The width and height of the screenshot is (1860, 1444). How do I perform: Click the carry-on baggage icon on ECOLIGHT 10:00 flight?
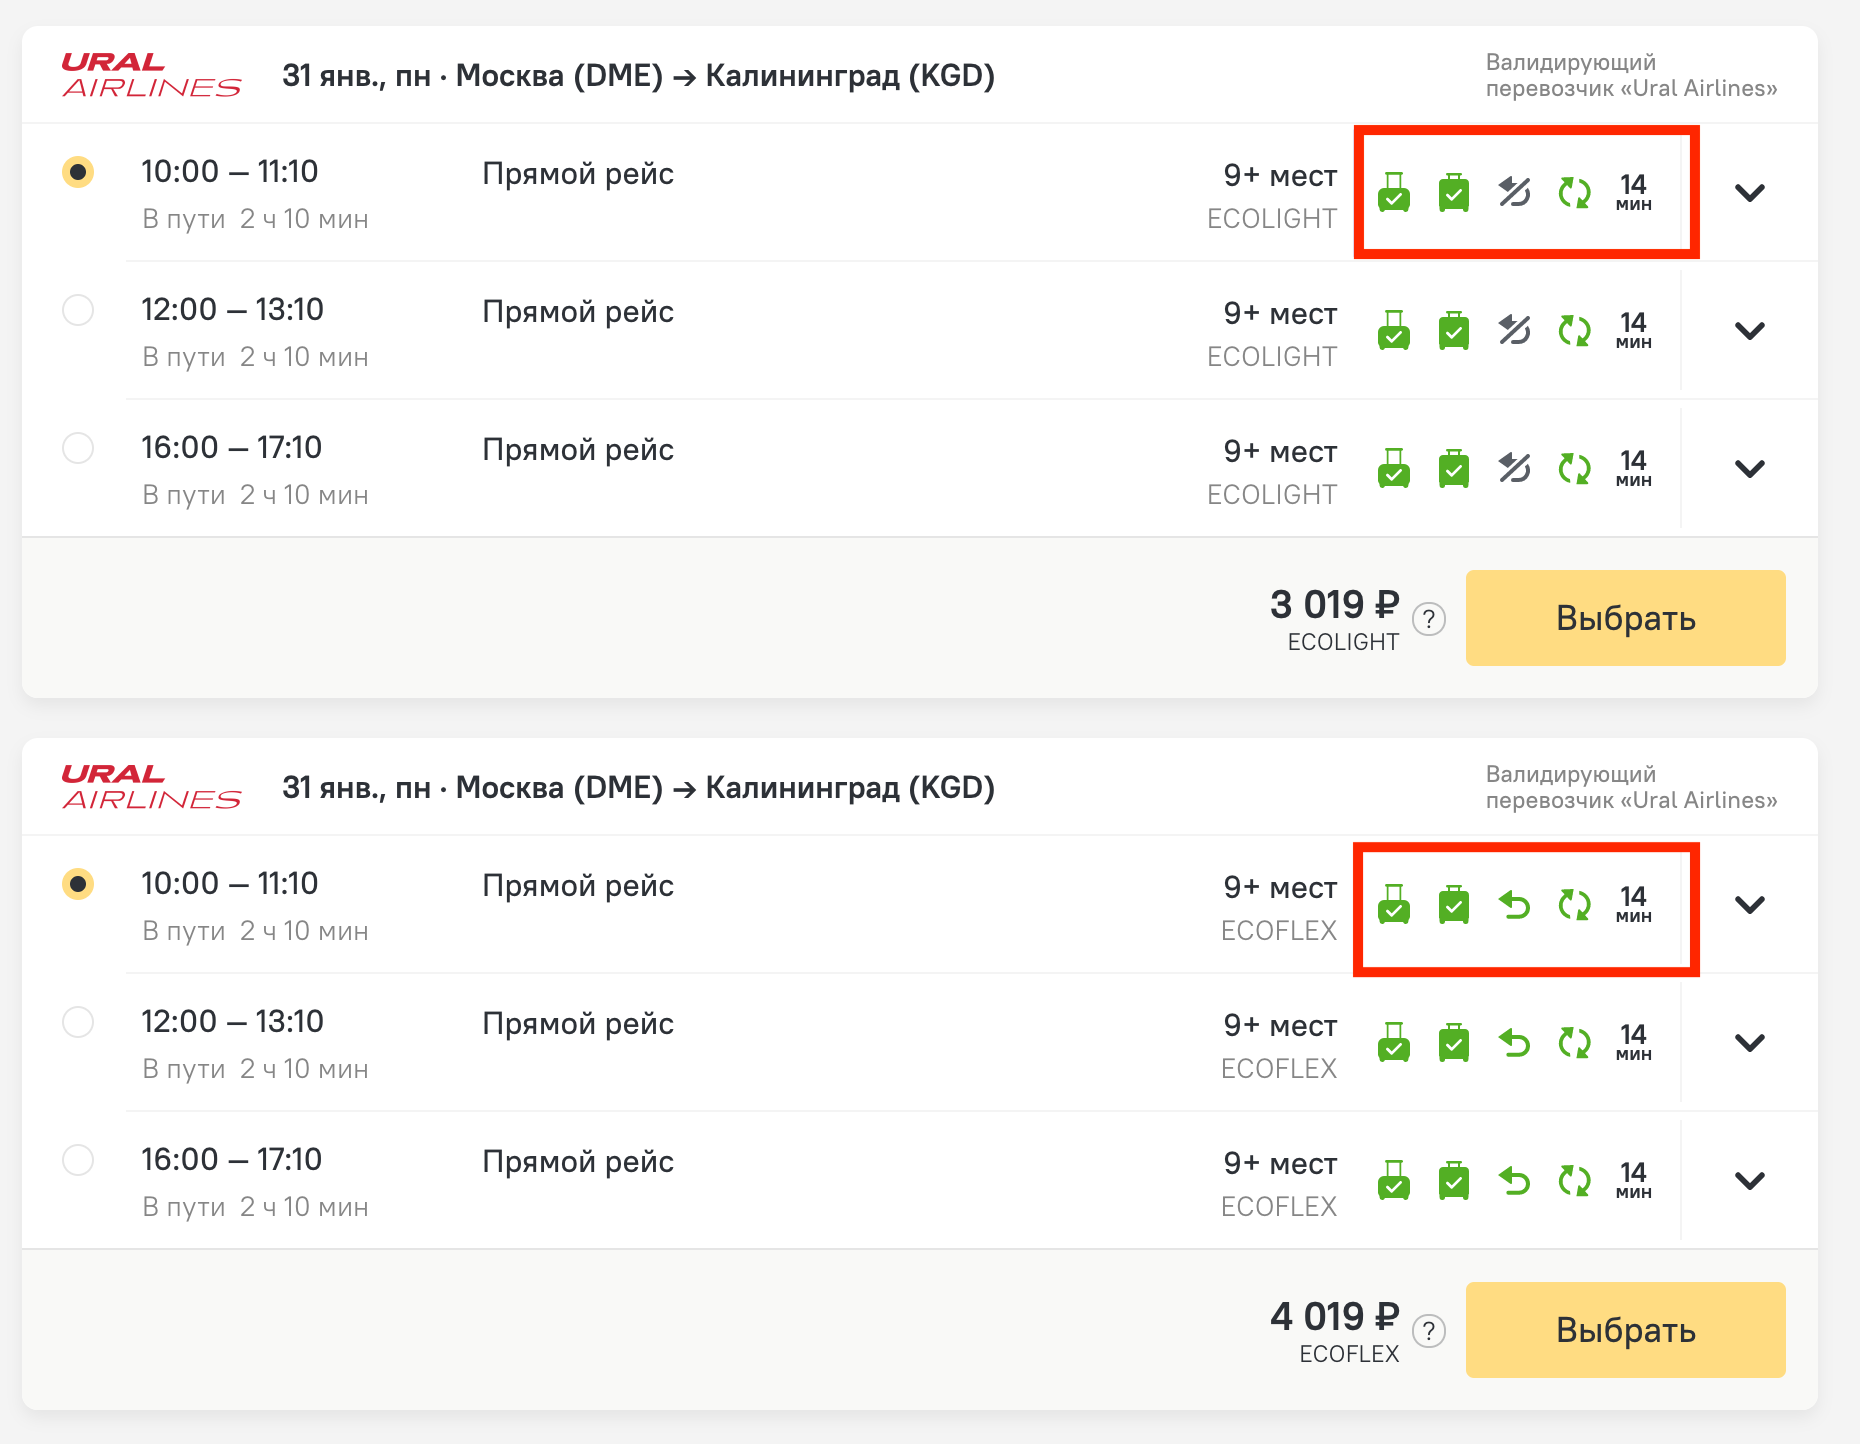(x=1393, y=192)
